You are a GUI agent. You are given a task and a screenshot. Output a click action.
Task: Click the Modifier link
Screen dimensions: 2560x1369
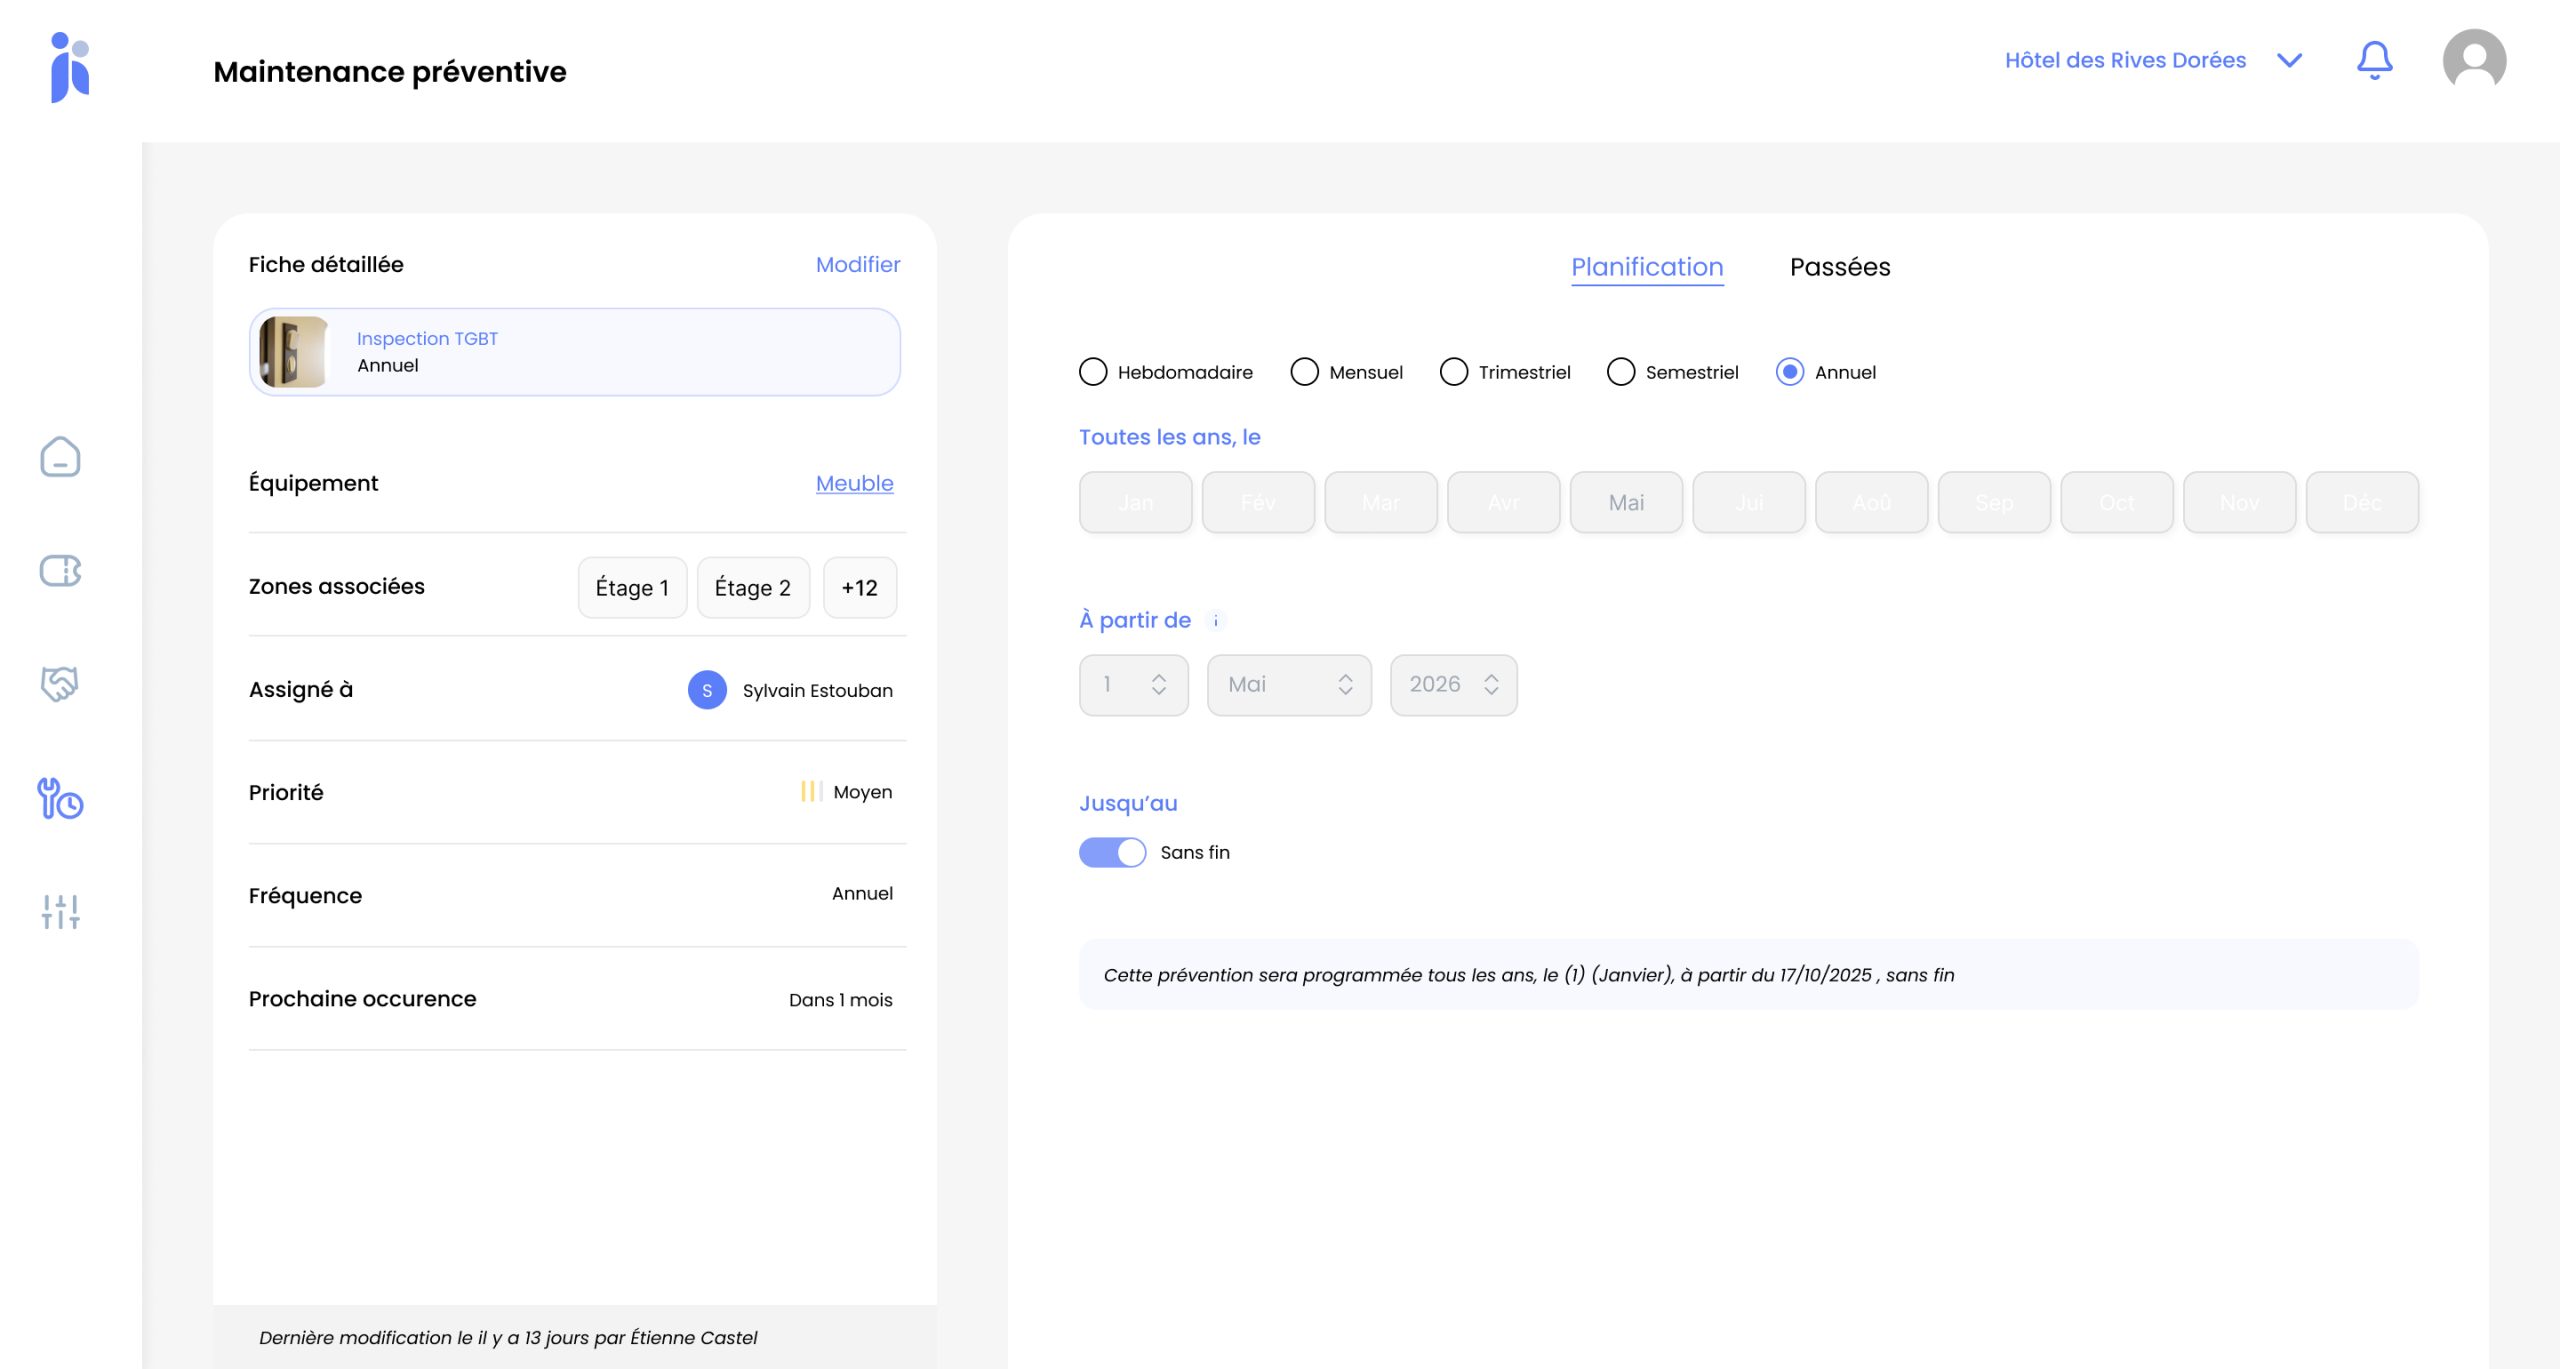857,265
